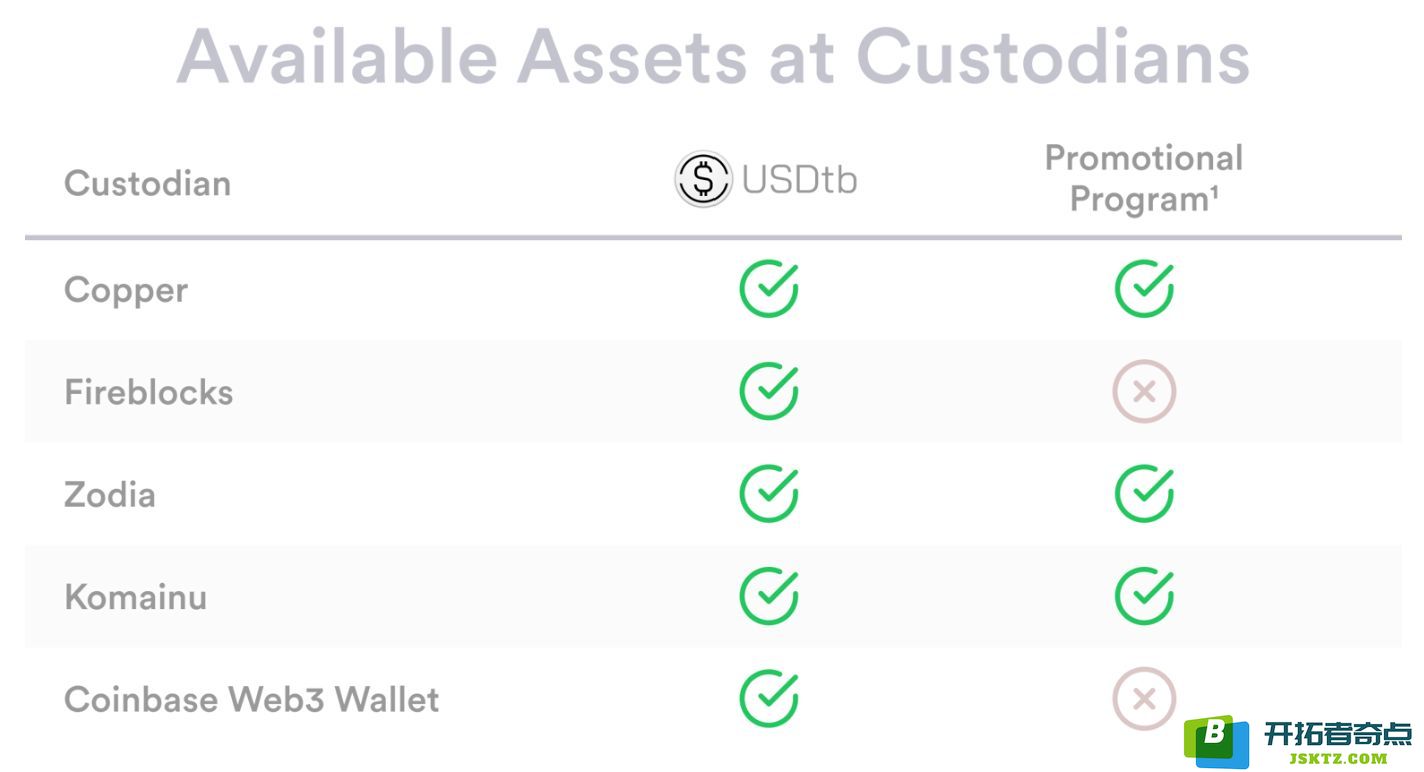Click Copper's Promotional Program checkmark
This screenshot has height=772, width=1424.
click(x=1144, y=289)
